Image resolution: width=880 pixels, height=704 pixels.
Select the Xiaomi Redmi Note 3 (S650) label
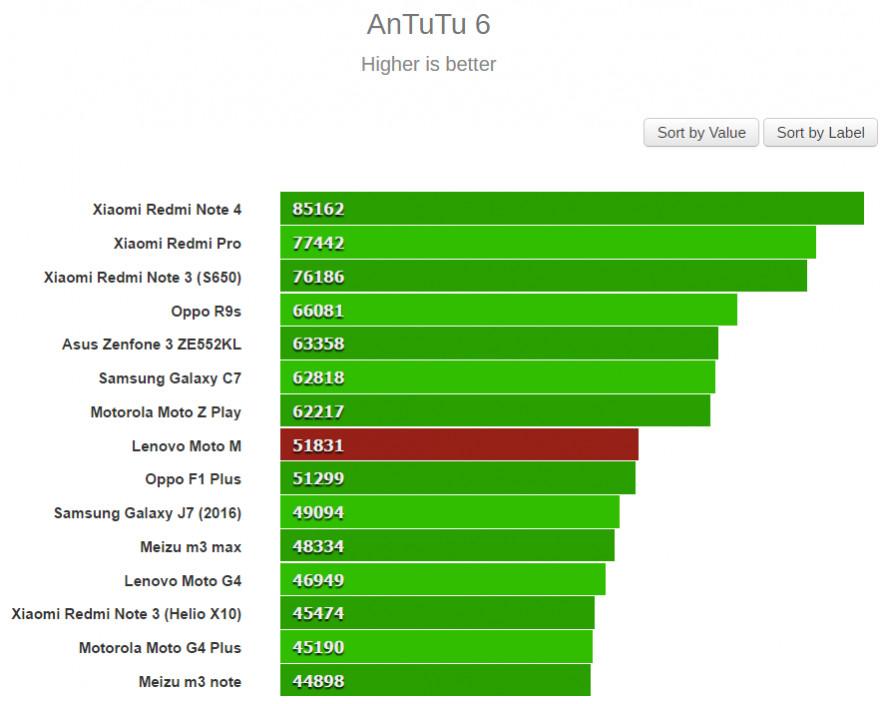click(x=143, y=277)
